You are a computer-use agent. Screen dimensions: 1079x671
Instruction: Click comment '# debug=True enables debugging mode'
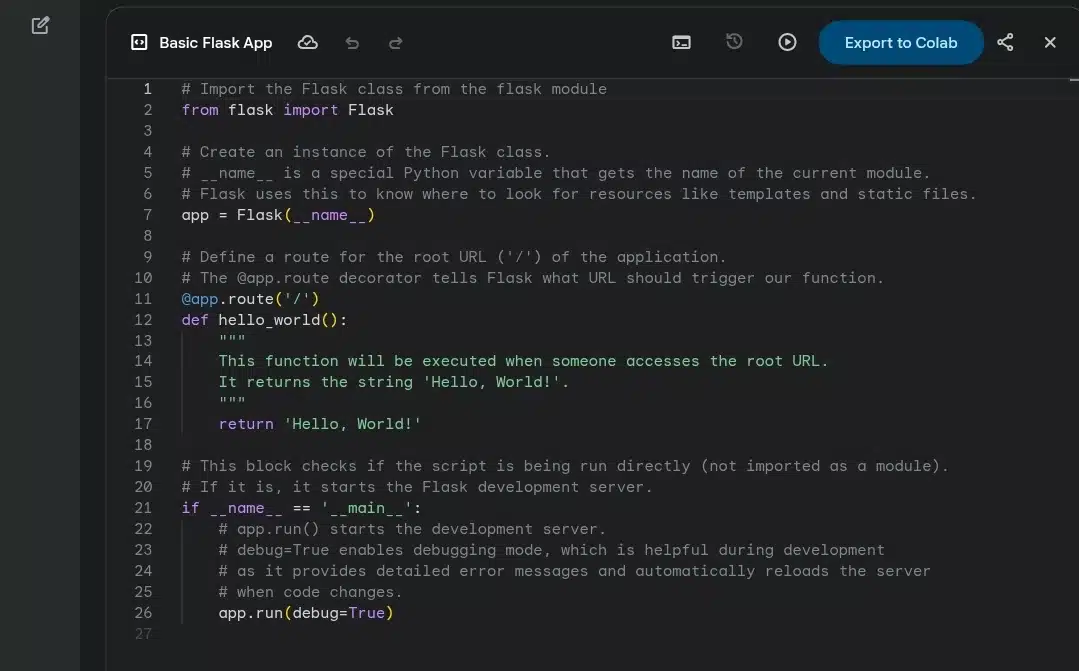point(551,550)
